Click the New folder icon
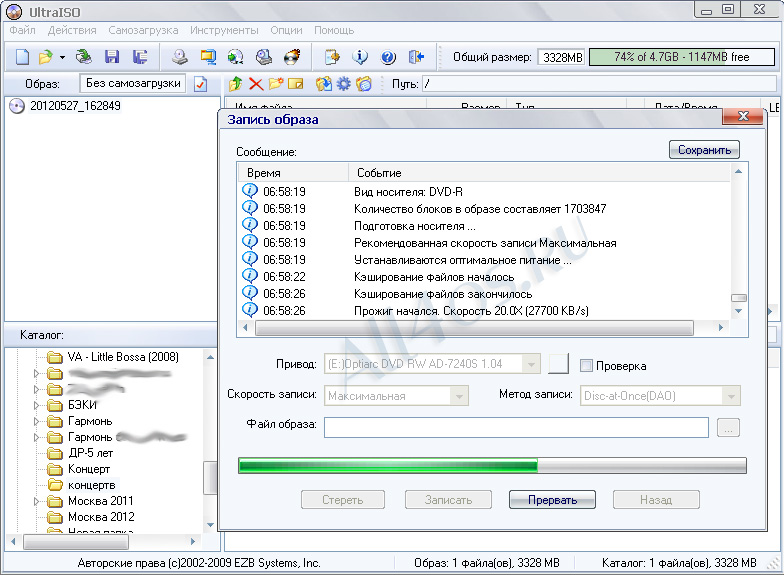The height and width of the screenshot is (575, 784). tap(276, 84)
